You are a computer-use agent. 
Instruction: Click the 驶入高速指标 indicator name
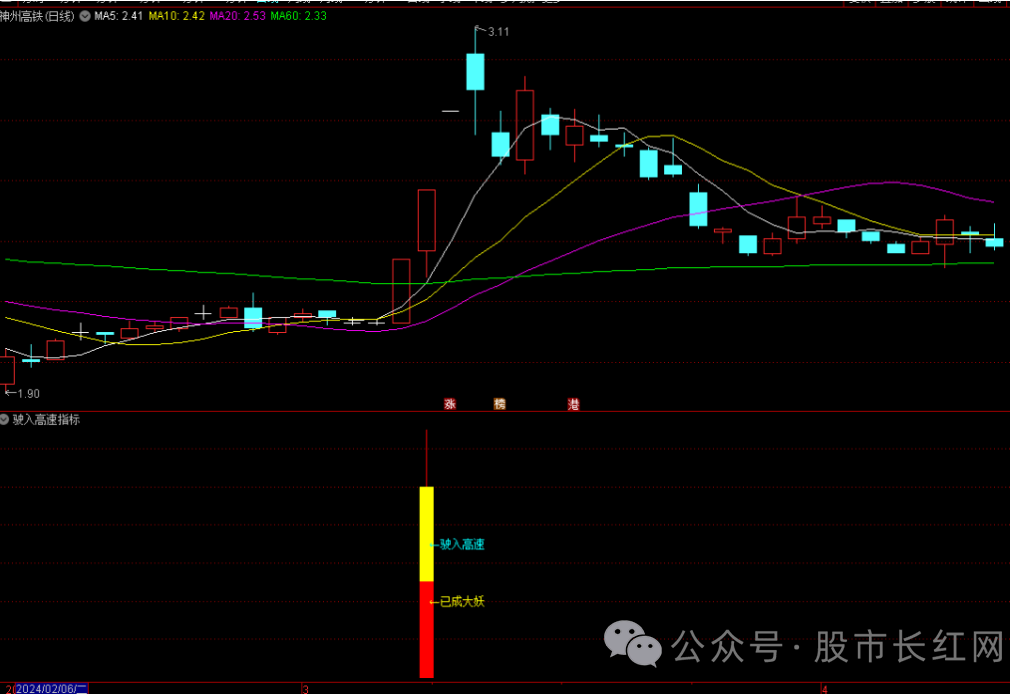(46, 420)
